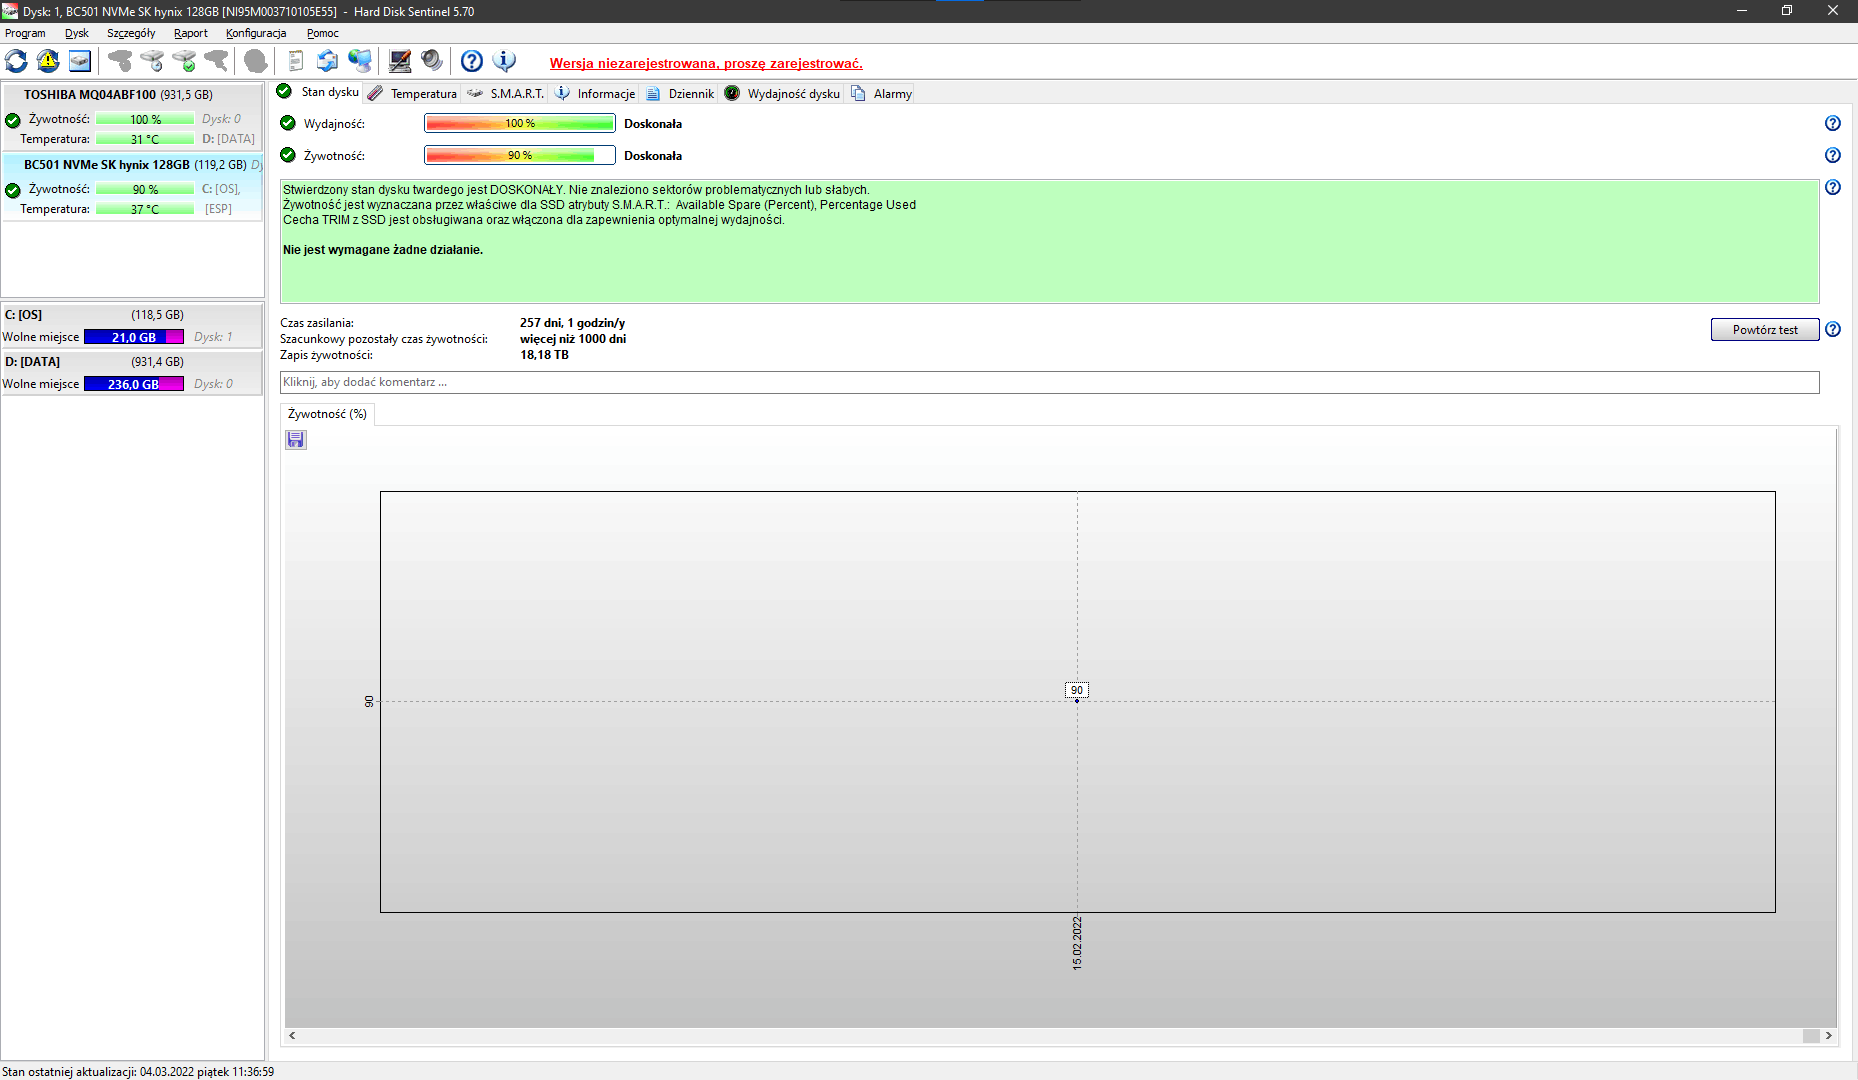Switch to the Stan dysku tab

point(319,92)
